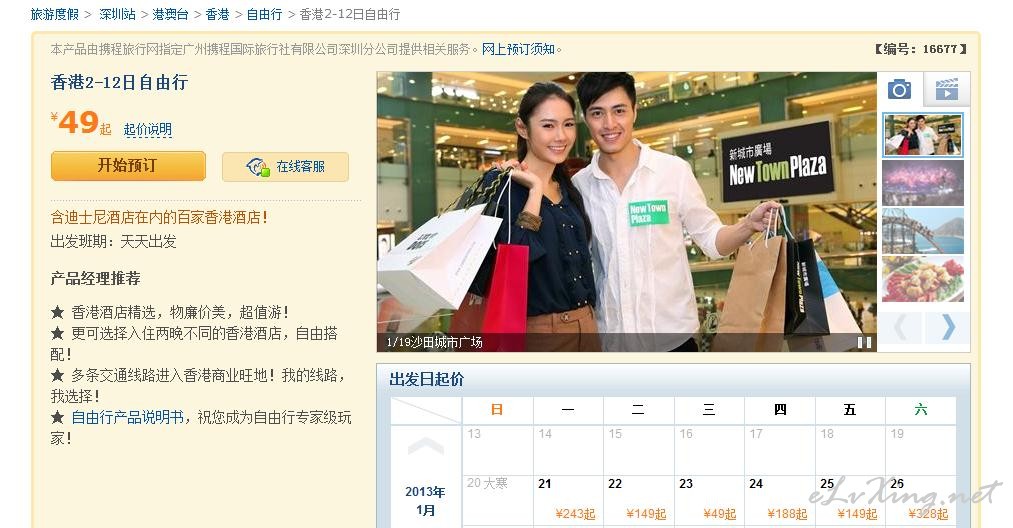1013x528 pixels.
Task: Click the 在线客服 headset icon button
Action: click(x=285, y=167)
